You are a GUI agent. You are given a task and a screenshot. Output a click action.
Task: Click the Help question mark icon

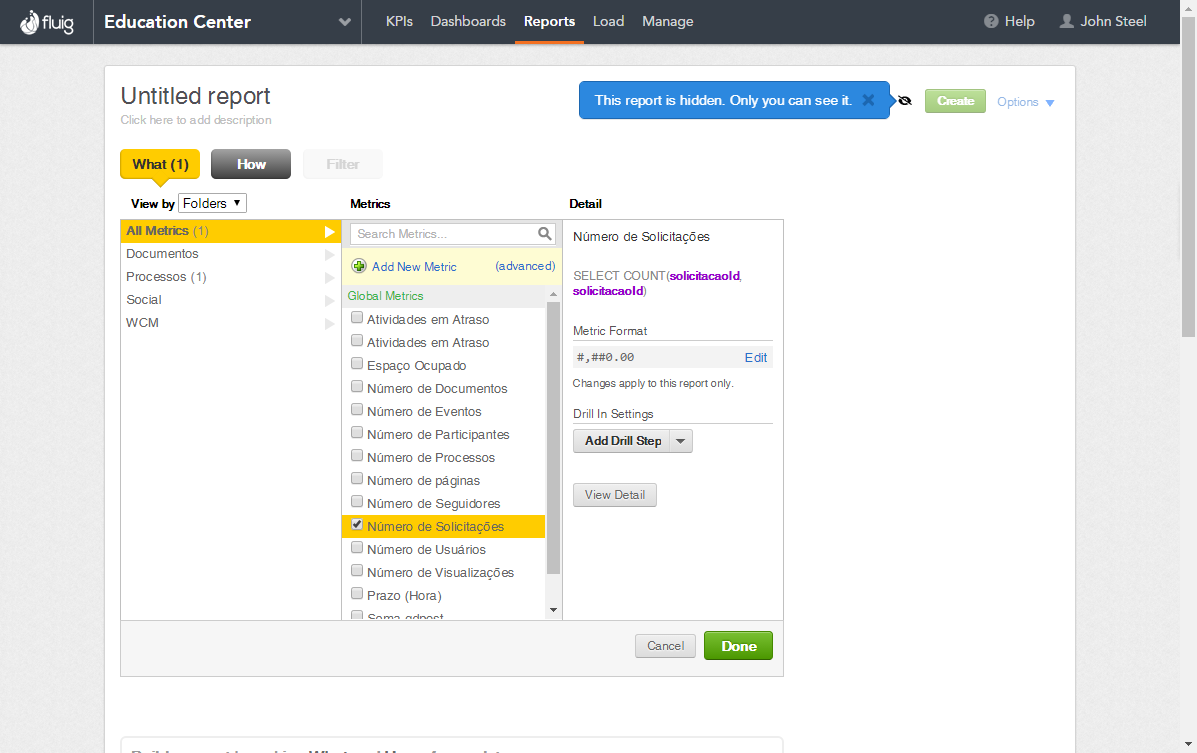pos(991,21)
